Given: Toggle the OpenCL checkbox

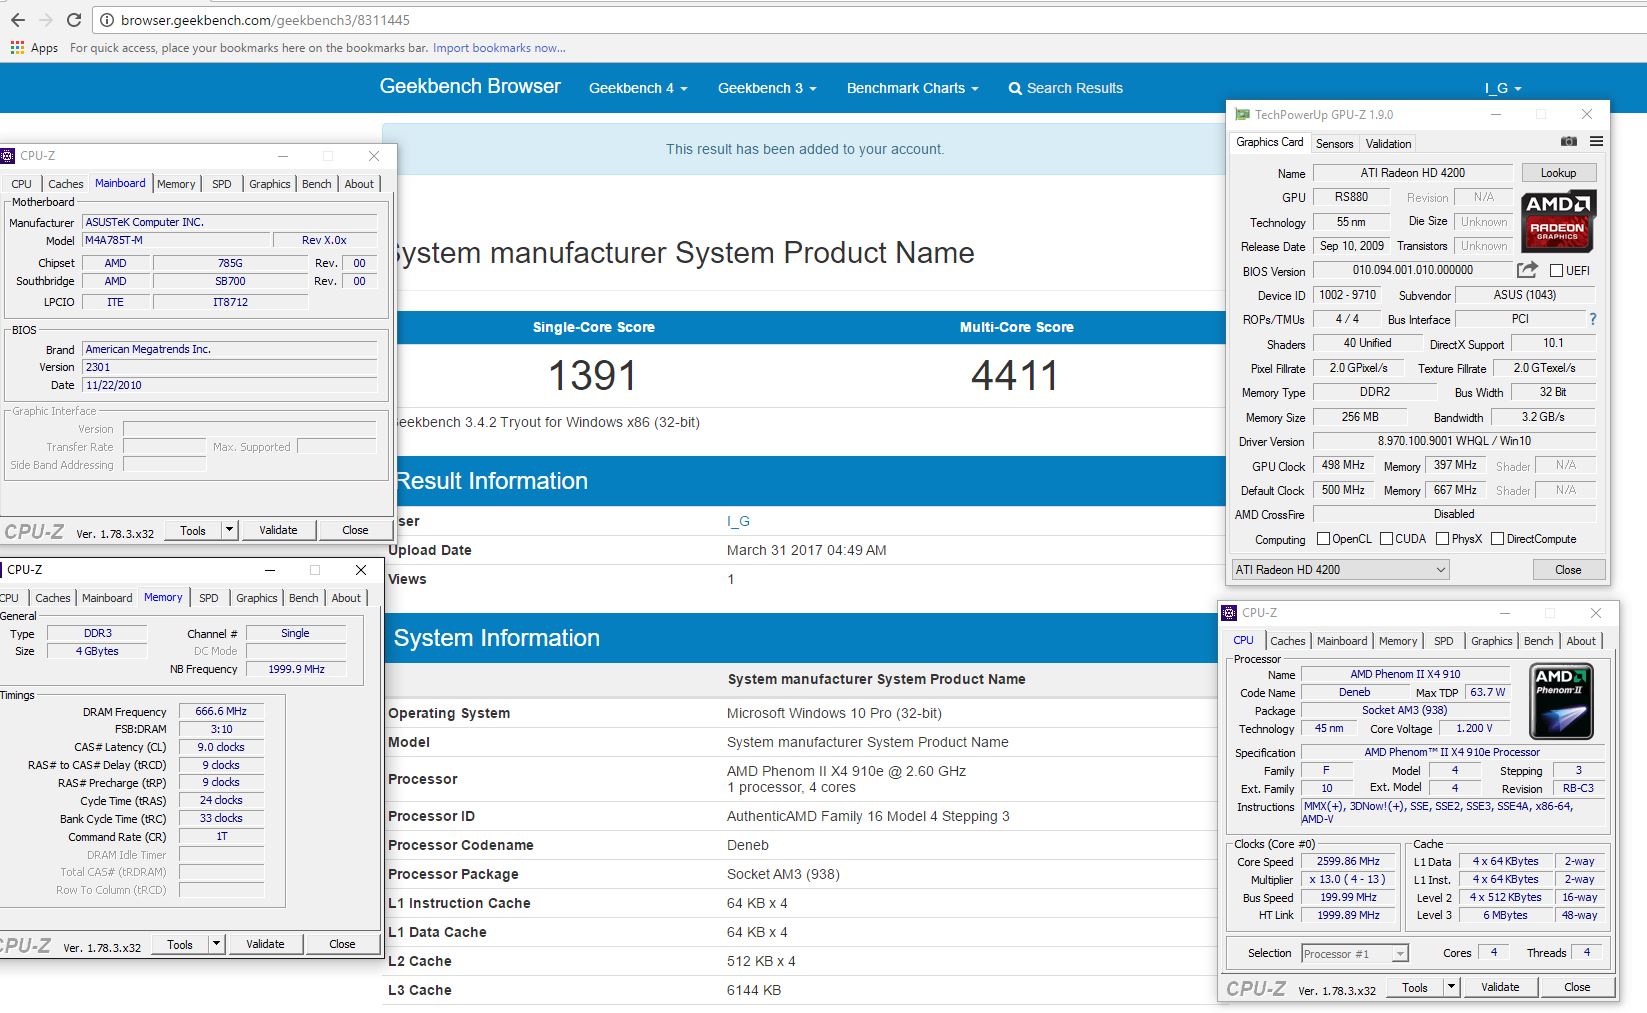Looking at the screenshot, I should [1323, 539].
